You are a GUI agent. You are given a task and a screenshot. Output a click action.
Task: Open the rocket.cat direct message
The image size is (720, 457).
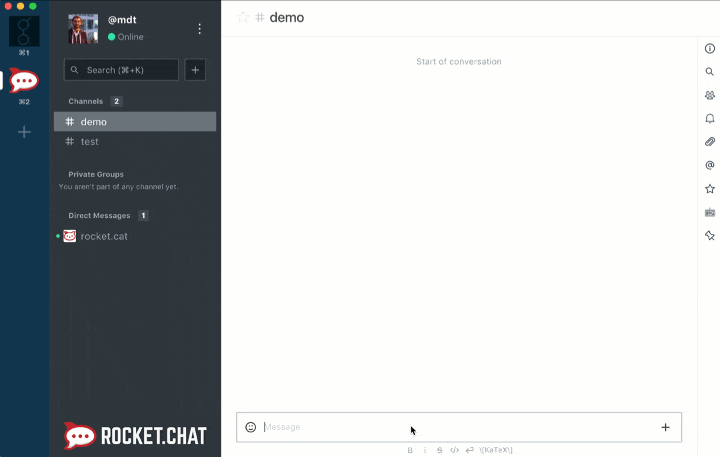[135, 236]
